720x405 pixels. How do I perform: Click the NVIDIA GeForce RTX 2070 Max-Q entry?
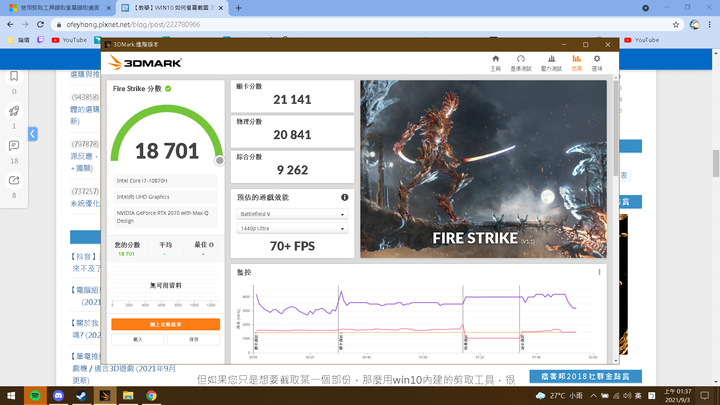165,217
